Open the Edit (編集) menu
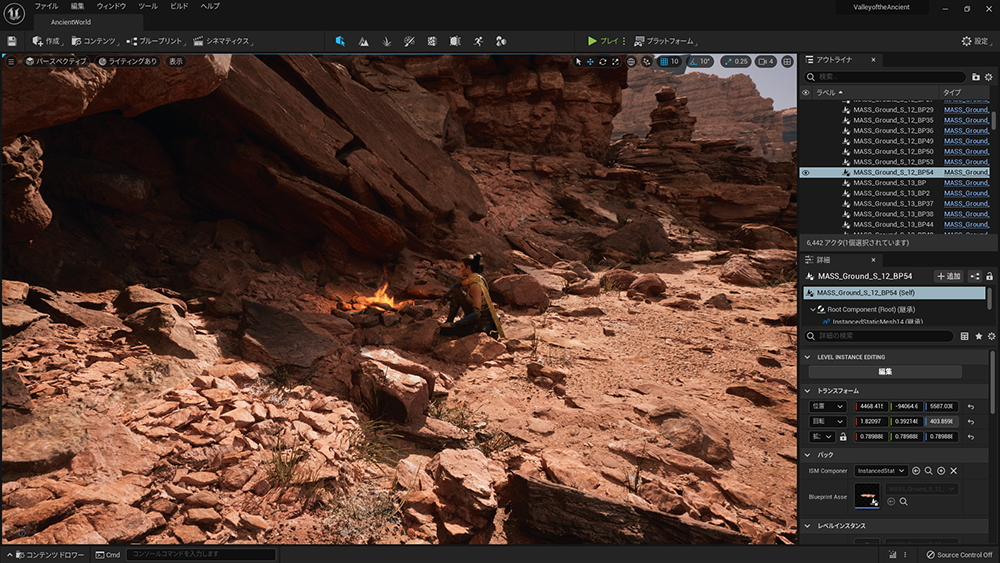The height and width of the screenshot is (563, 1000). coord(77,6)
